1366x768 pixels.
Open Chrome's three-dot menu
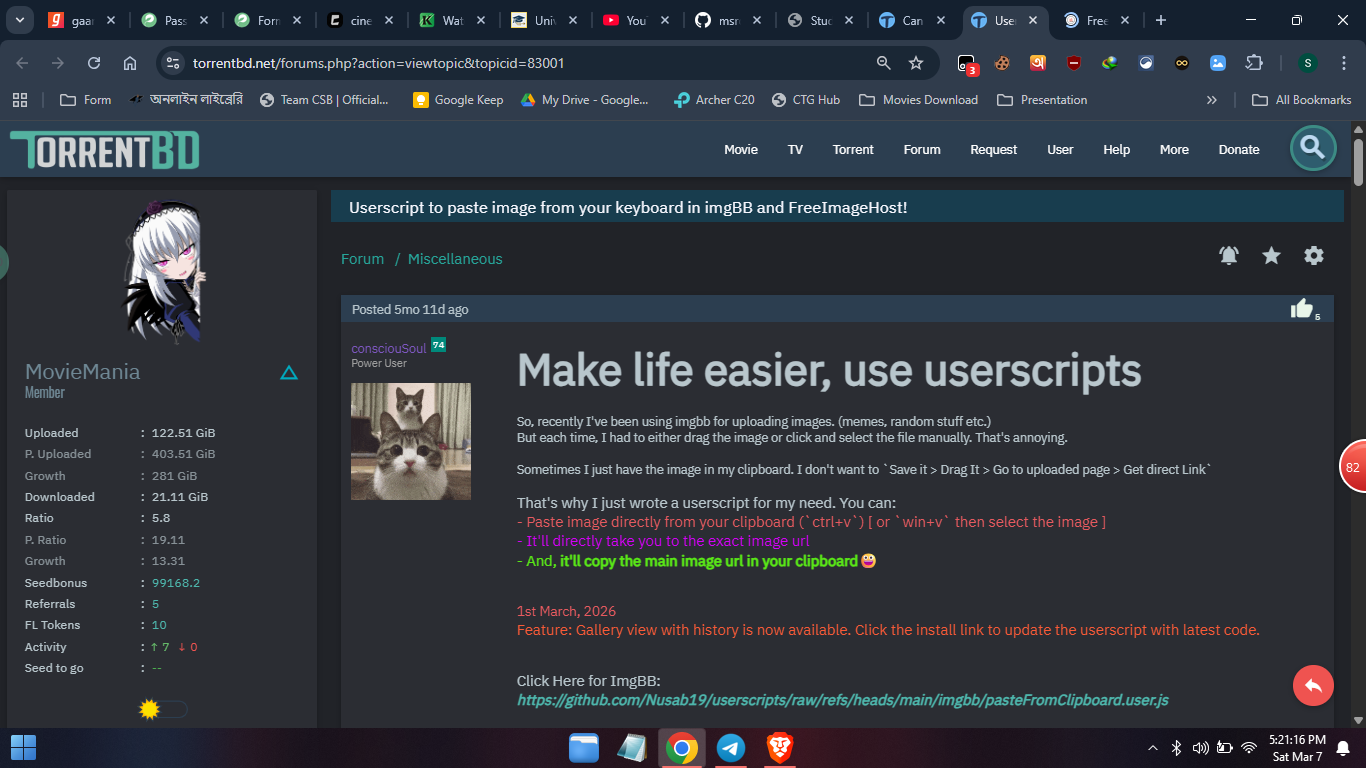click(1343, 63)
